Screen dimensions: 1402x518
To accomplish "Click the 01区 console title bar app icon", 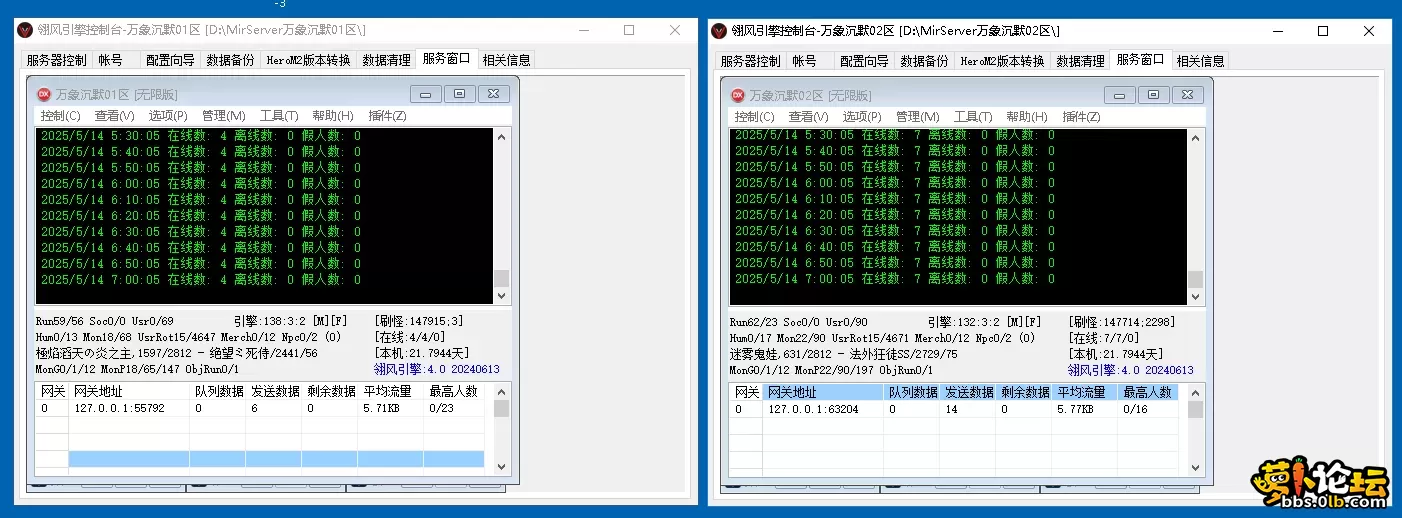I will click(25, 30).
